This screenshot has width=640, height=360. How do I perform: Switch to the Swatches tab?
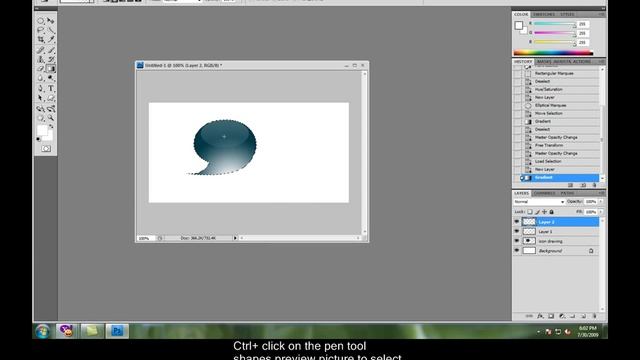tap(544, 14)
